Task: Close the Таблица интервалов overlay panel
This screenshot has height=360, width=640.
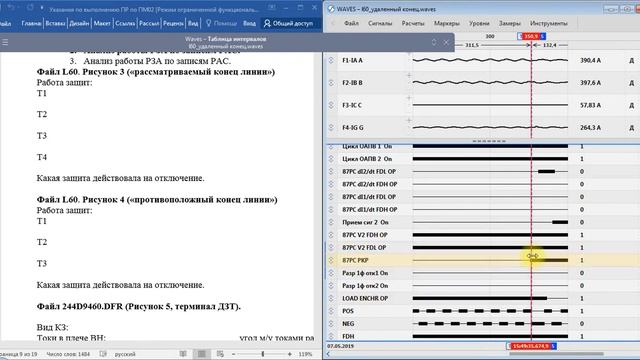Action: [446, 42]
